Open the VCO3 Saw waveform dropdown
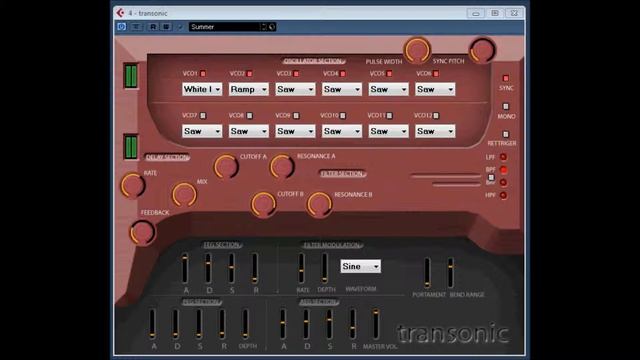Image resolution: width=640 pixels, height=360 pixels. [x=295, y=89]
